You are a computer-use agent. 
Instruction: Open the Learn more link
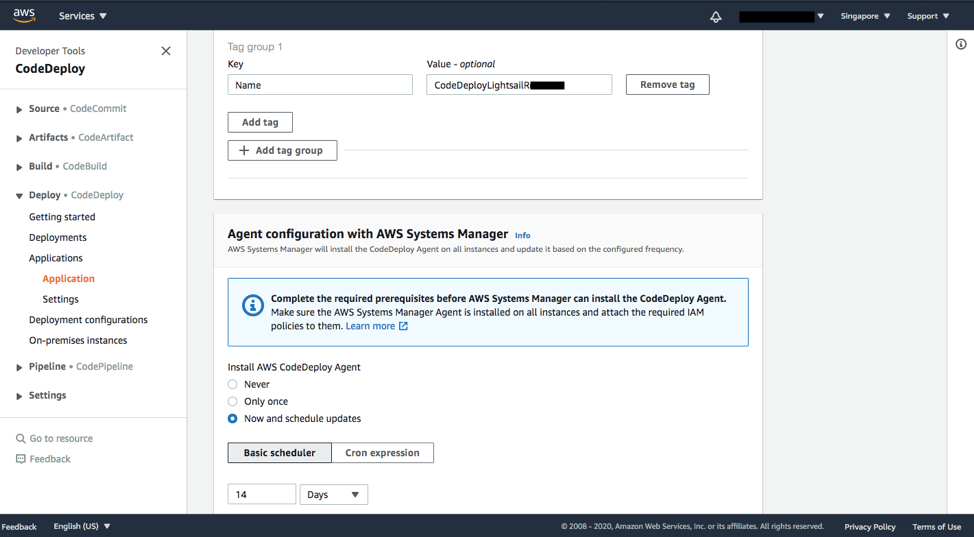coord(370,326)
